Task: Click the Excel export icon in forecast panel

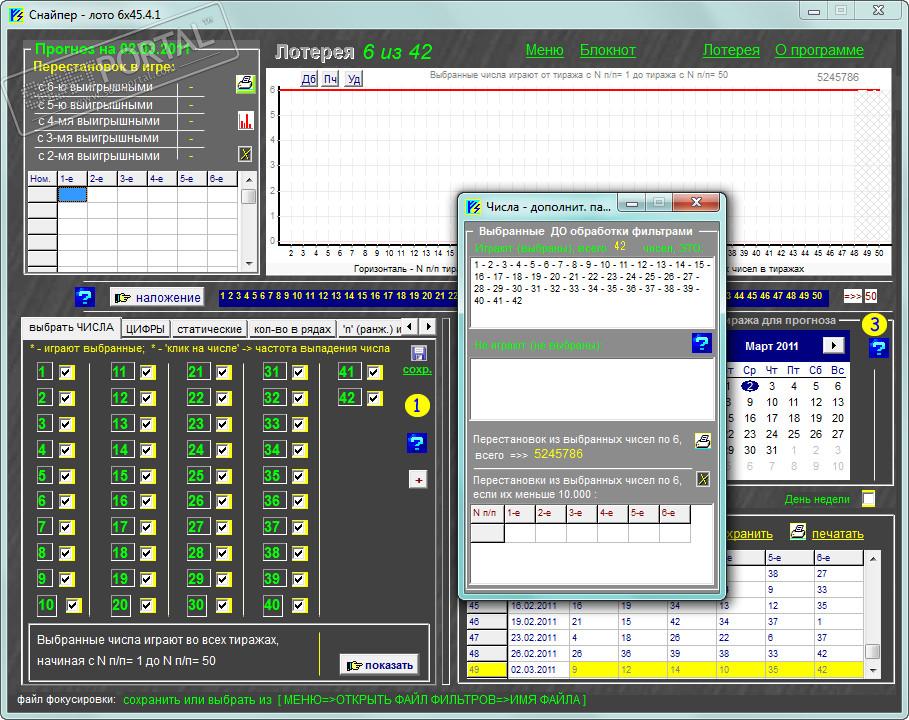Action: 246,154
